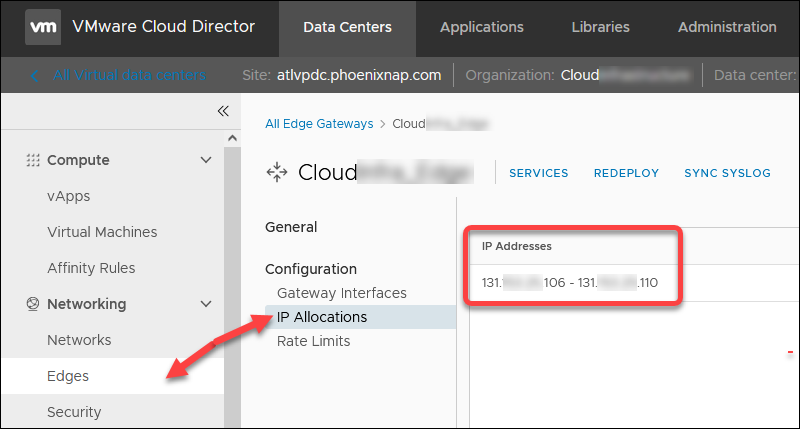
Task: Click the VMware Cloud Director title
Action: [164, 27]
